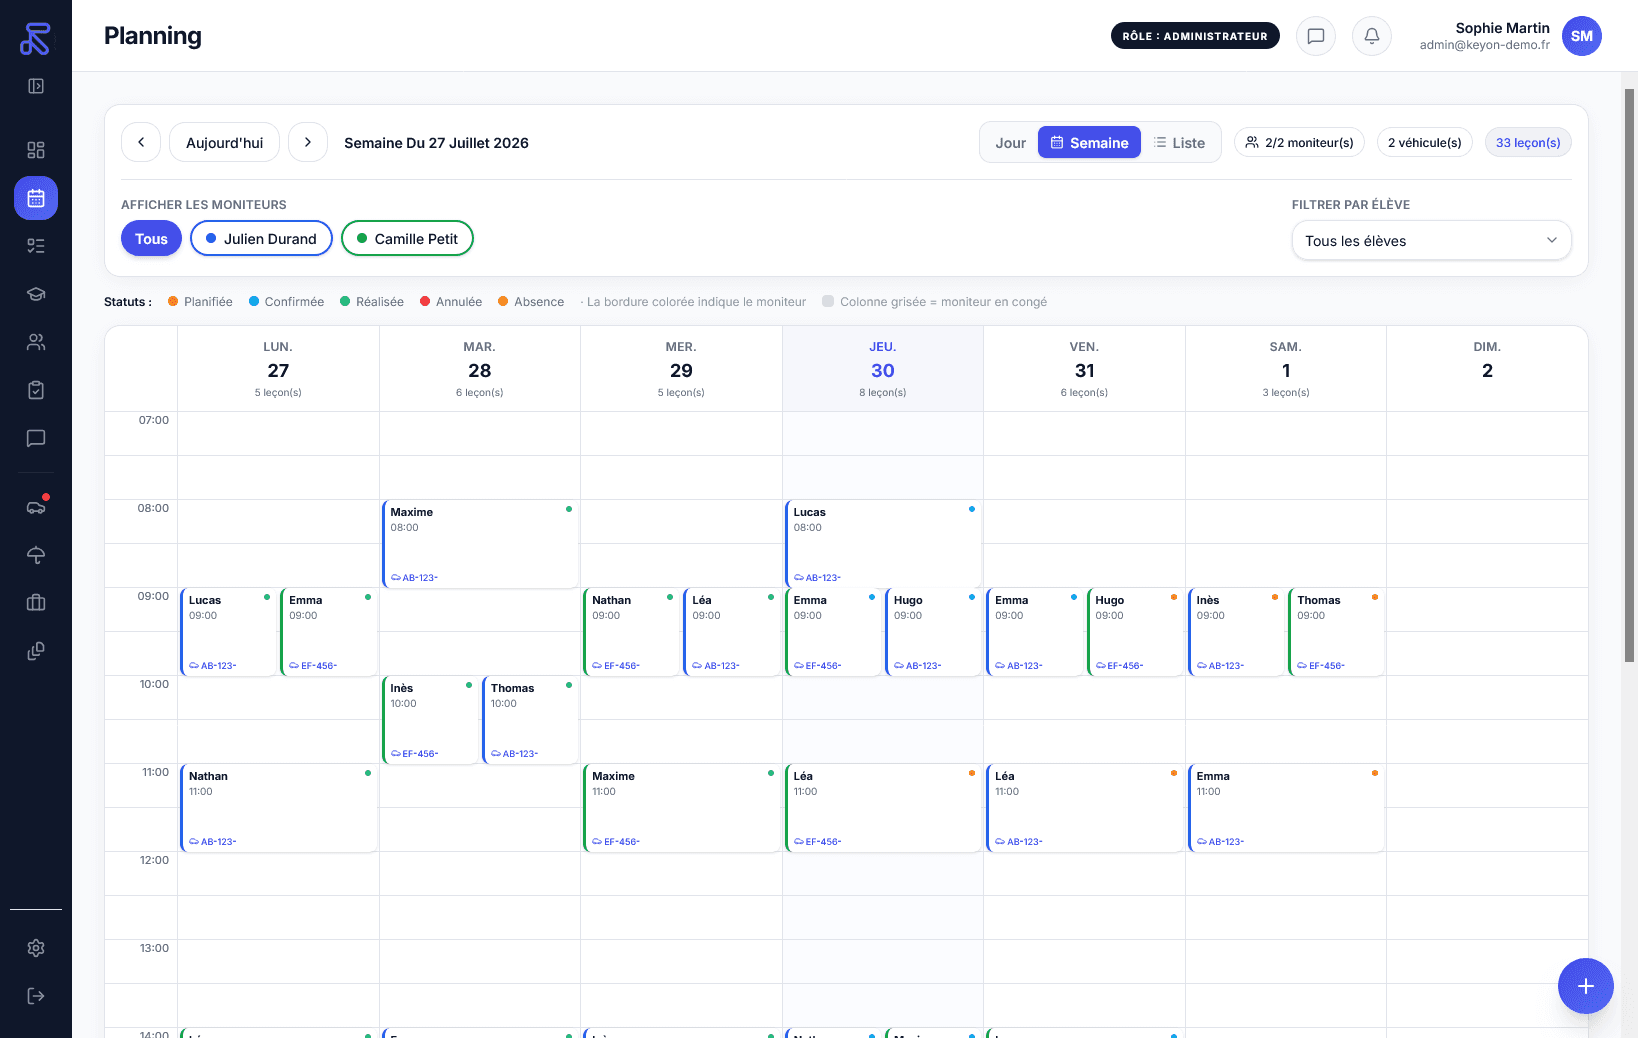Viewport: 1638px width, 1038px height.
Task: Select the MAR. 28 day header
Action: pyautogui.click(x=480, y=369)
